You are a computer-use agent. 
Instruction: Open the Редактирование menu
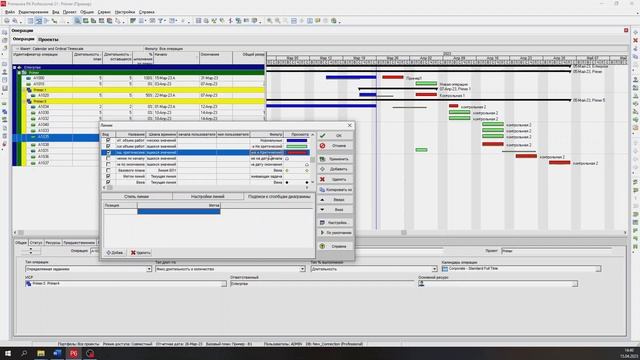(x=33, y=12)
